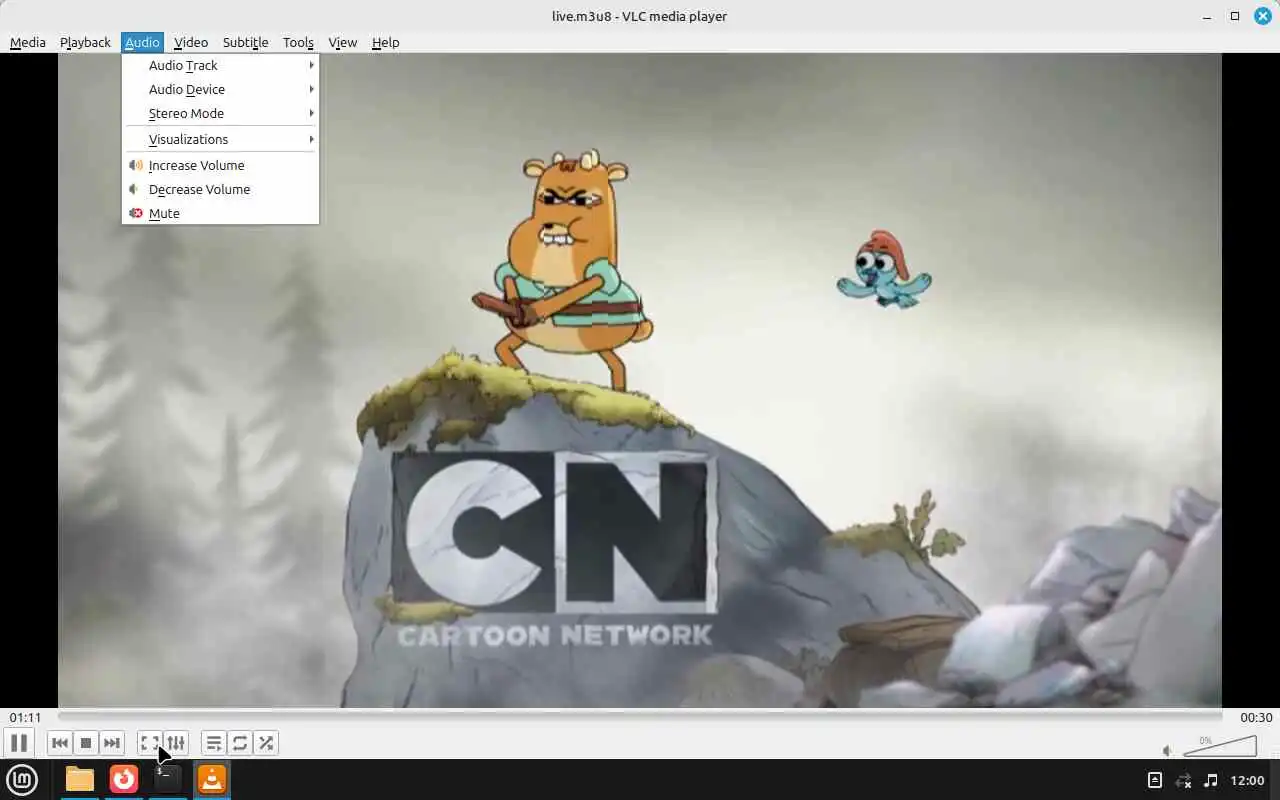Toggle loop repeat mode
1280x800 pixels.
(240, 743)
